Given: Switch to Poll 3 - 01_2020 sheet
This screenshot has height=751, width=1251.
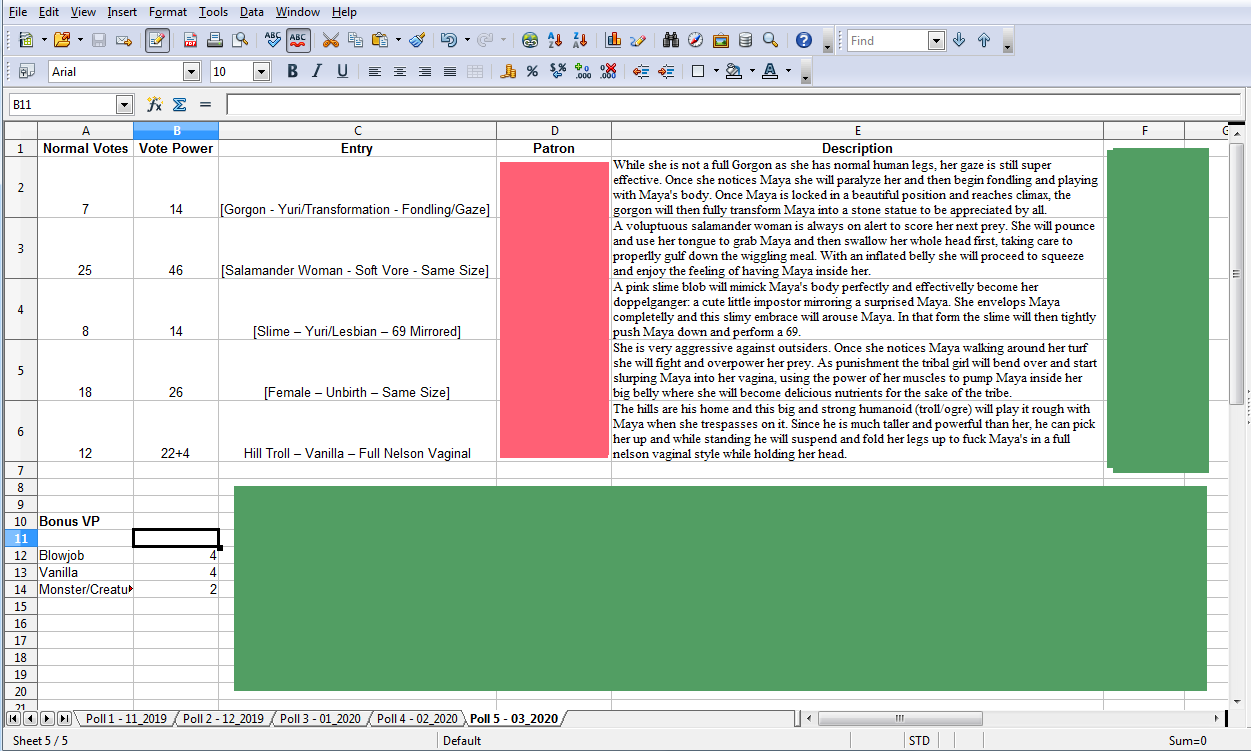Looking at the screenshot, I should [x=320, y=719].
